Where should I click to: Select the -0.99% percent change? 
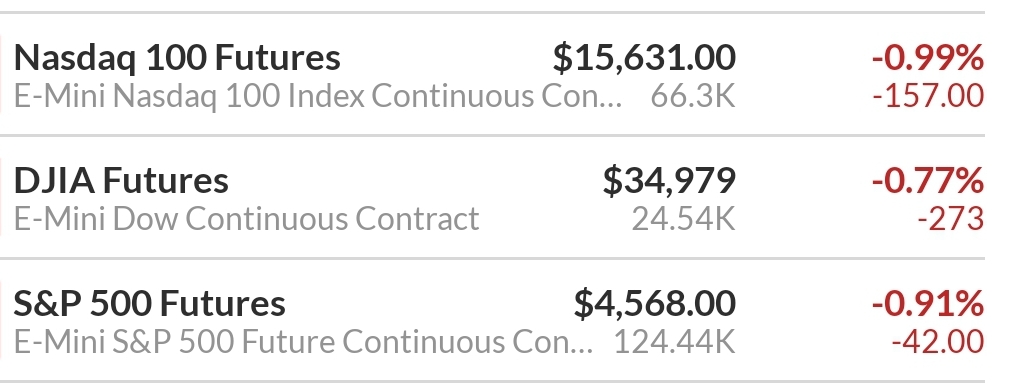click(x=928, y=58)
